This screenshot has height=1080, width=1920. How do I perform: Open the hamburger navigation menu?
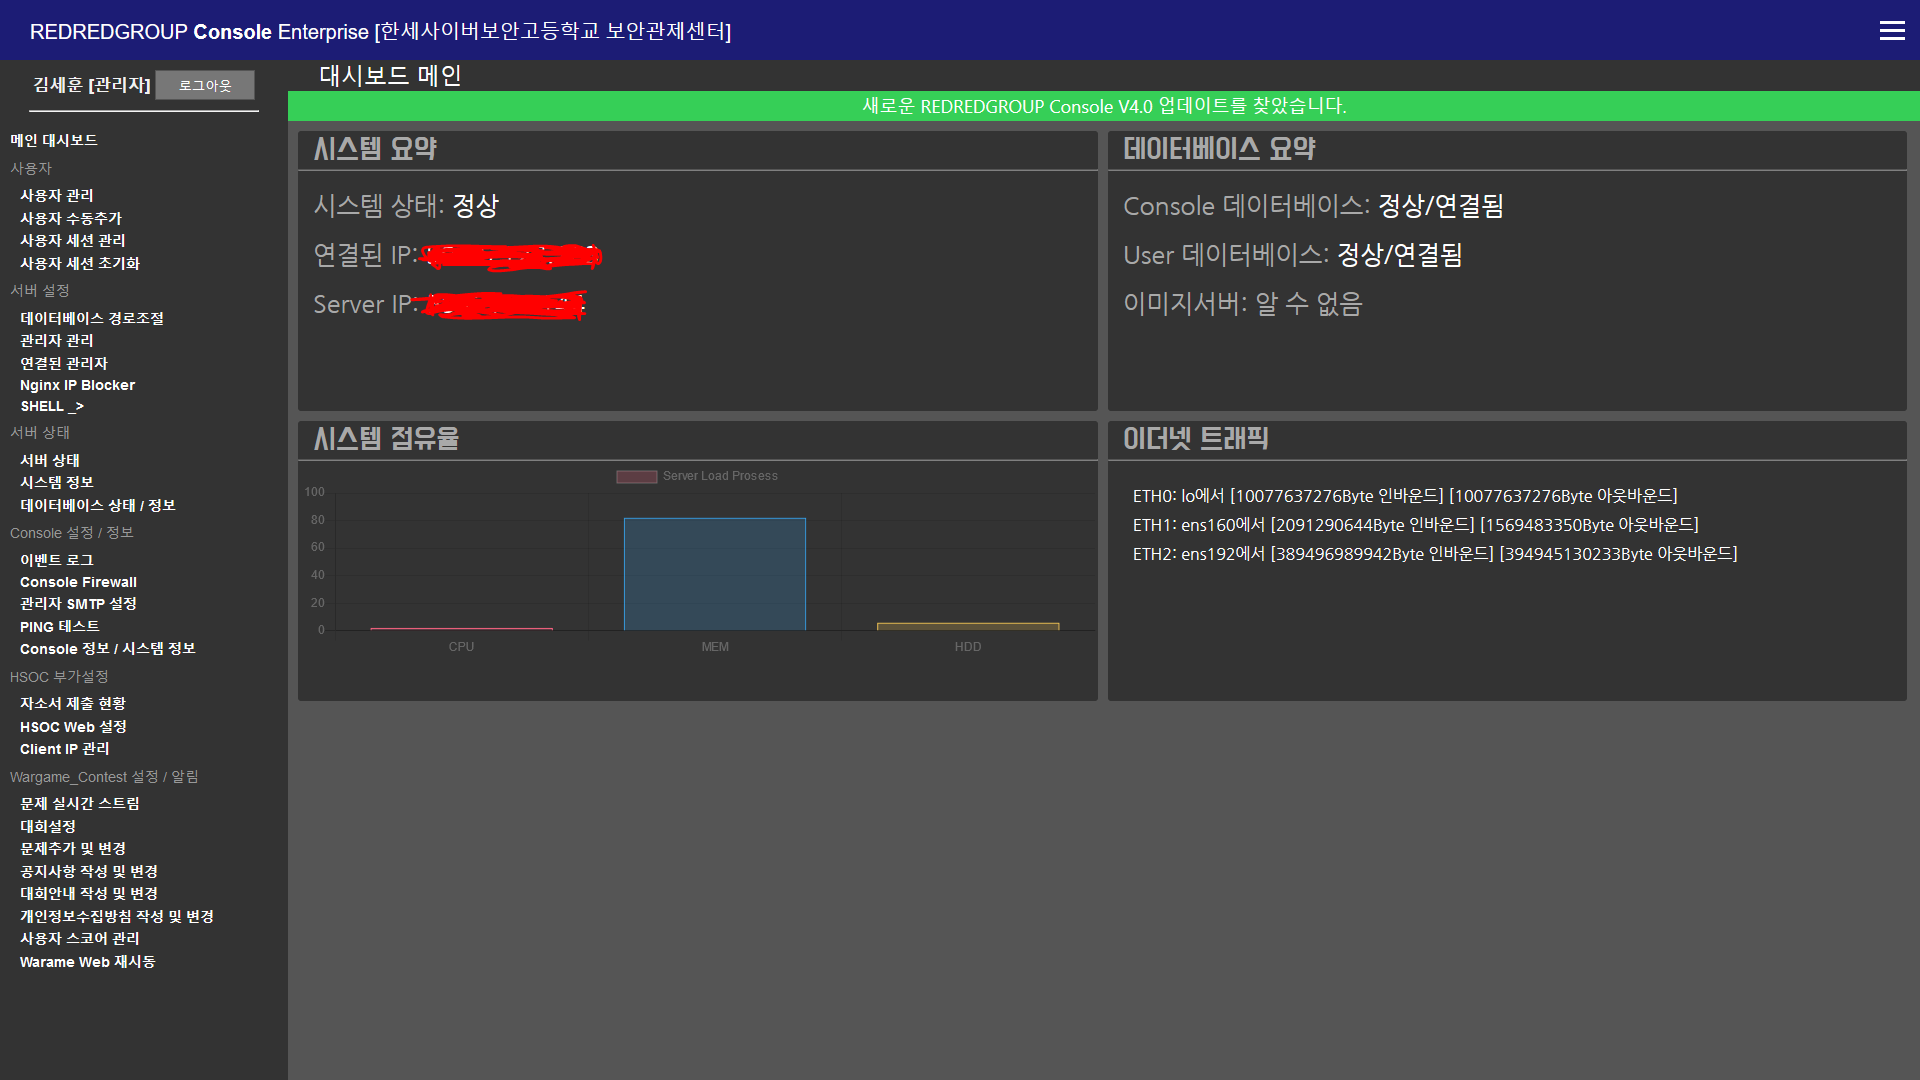(x=1892, y=31)
